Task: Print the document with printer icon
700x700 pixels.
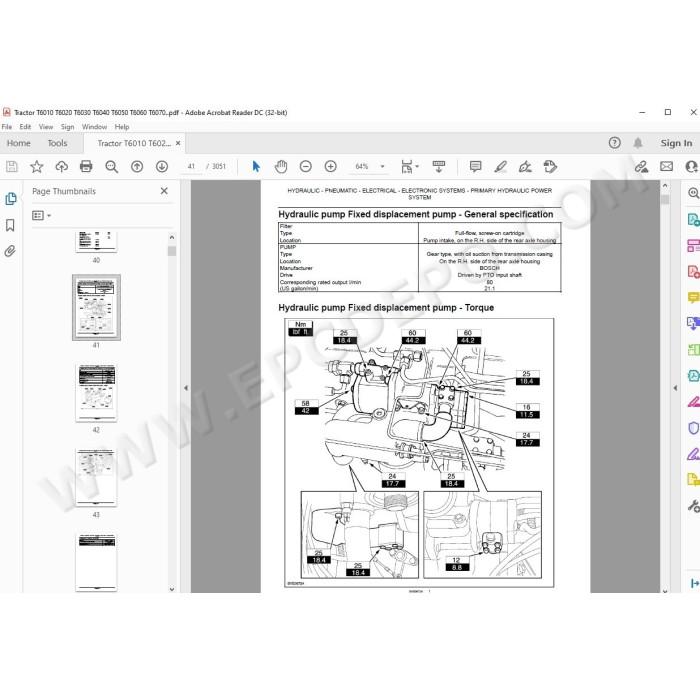Action: [86, 167]
